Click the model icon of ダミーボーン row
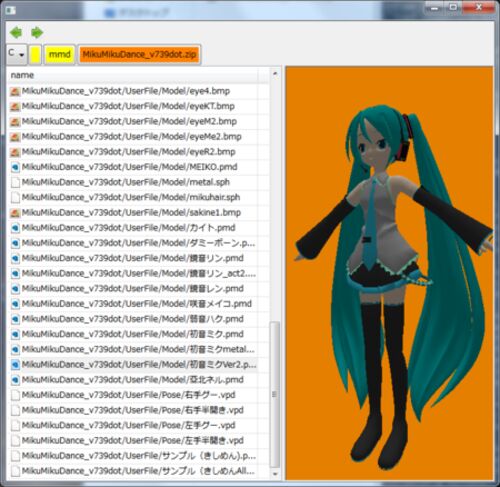The width and height of the screenshot is (500, 487). (15, 243)
